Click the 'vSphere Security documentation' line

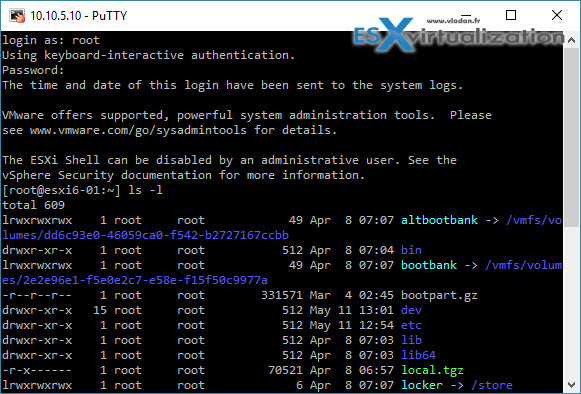coord(184,175)
